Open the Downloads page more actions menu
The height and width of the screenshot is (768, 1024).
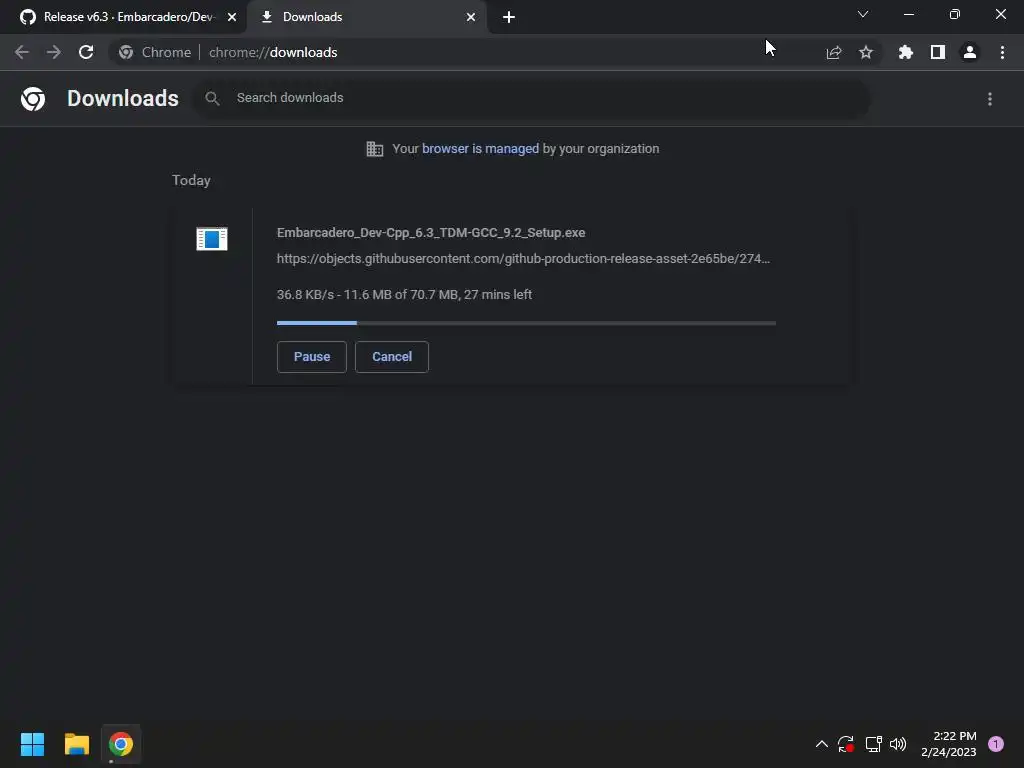pyautogui.click(x=989, y=99)
